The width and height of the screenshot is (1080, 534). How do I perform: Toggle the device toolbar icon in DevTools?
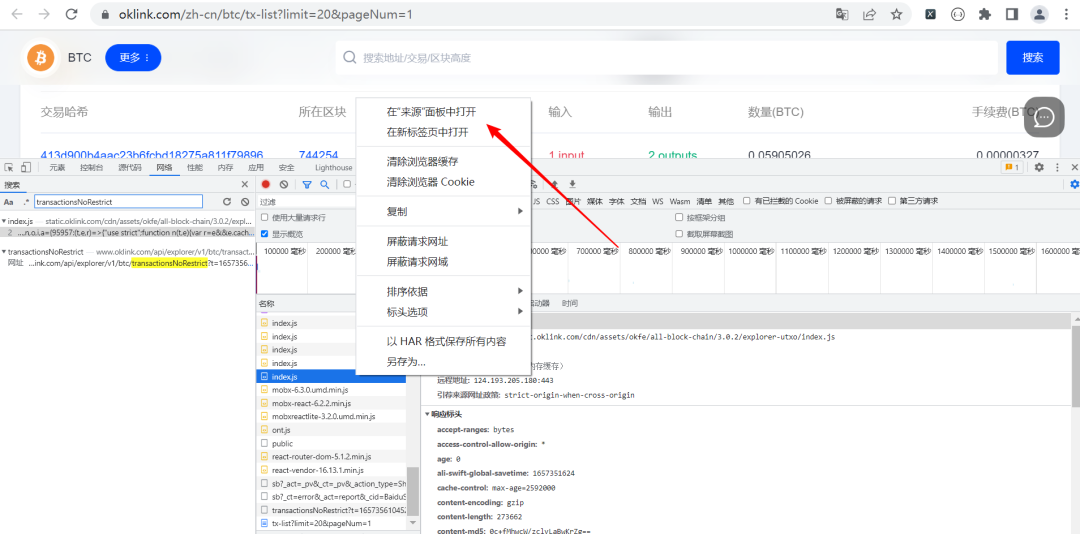(25, 167)
